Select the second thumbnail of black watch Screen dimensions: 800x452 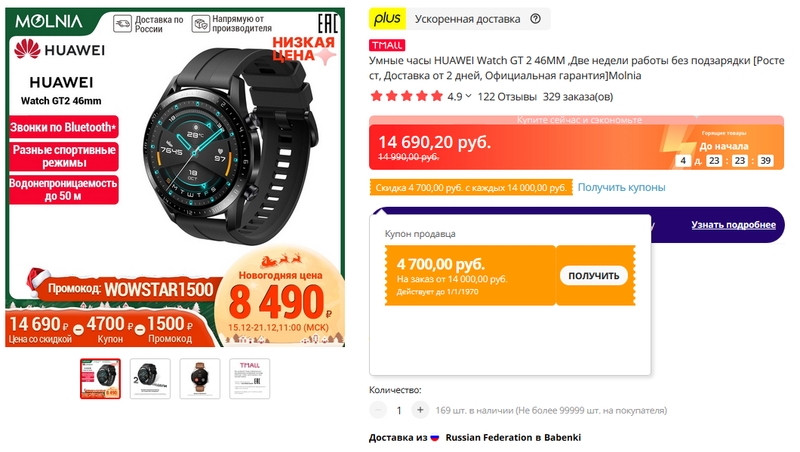150,379
